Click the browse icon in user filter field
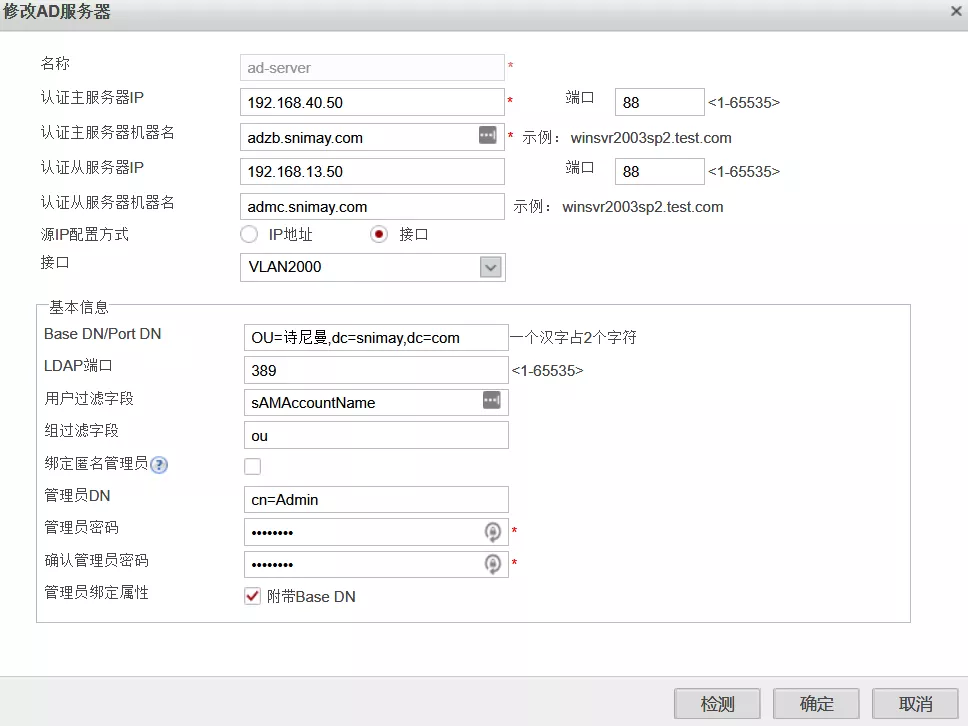The image size is (968, 726). 491,401
